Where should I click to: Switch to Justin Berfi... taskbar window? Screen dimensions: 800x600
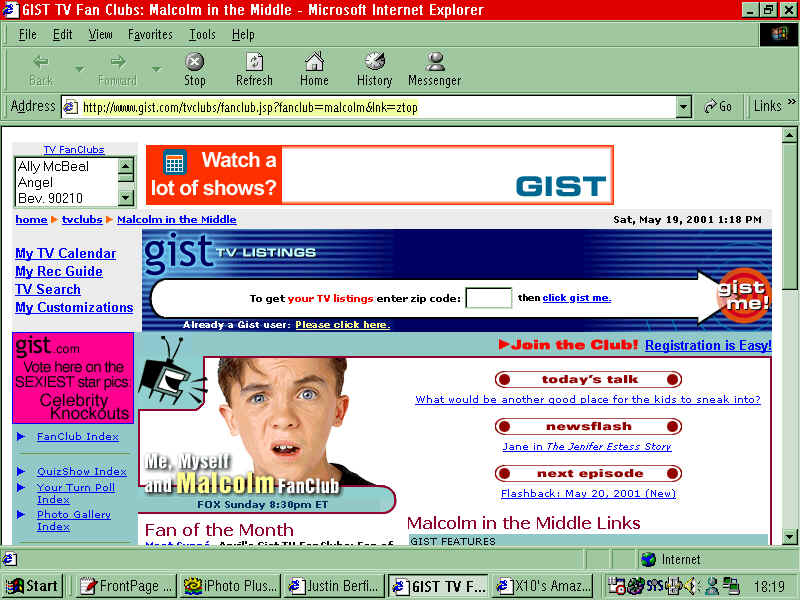(334, 586)
